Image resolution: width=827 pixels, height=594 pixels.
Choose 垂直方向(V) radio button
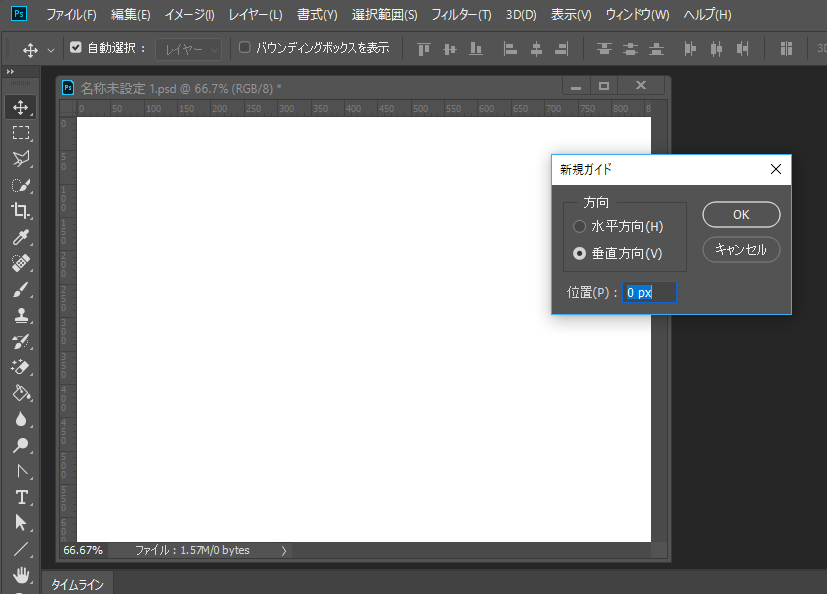tap(579, 253)
